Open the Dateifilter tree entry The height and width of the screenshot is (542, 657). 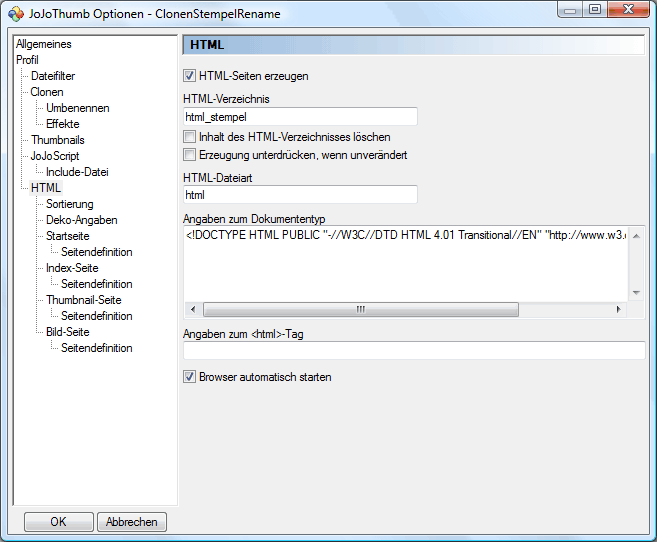click(x=53, y=76)
